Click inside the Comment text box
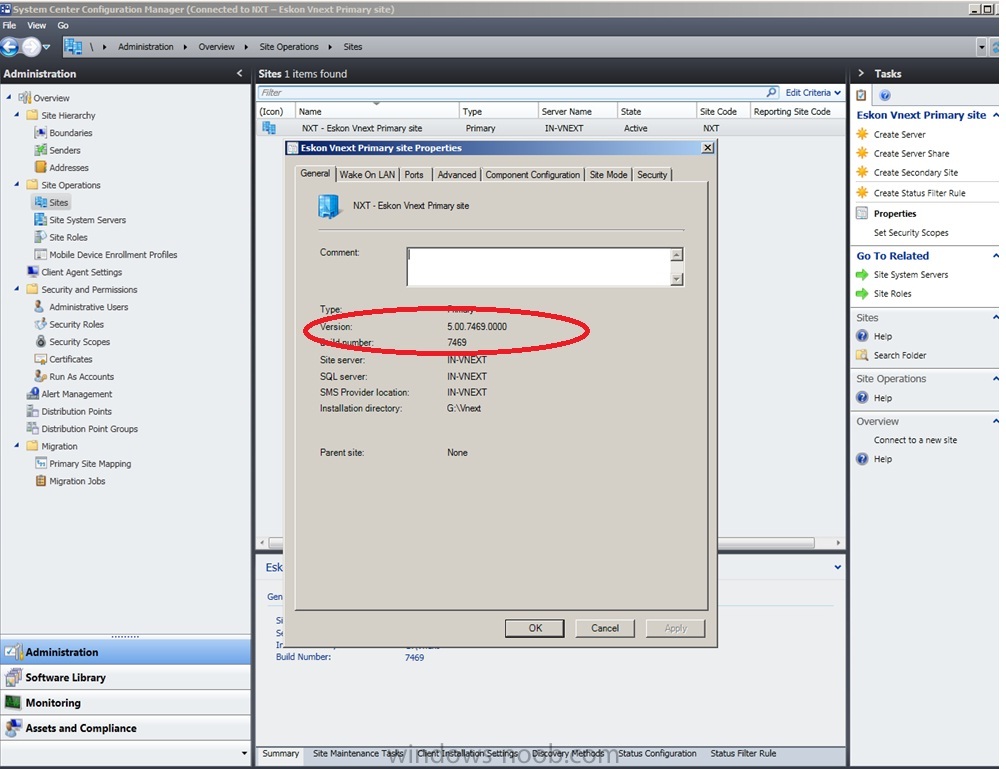The width and height of the screenshot is (1006, 769). (539, 266)
